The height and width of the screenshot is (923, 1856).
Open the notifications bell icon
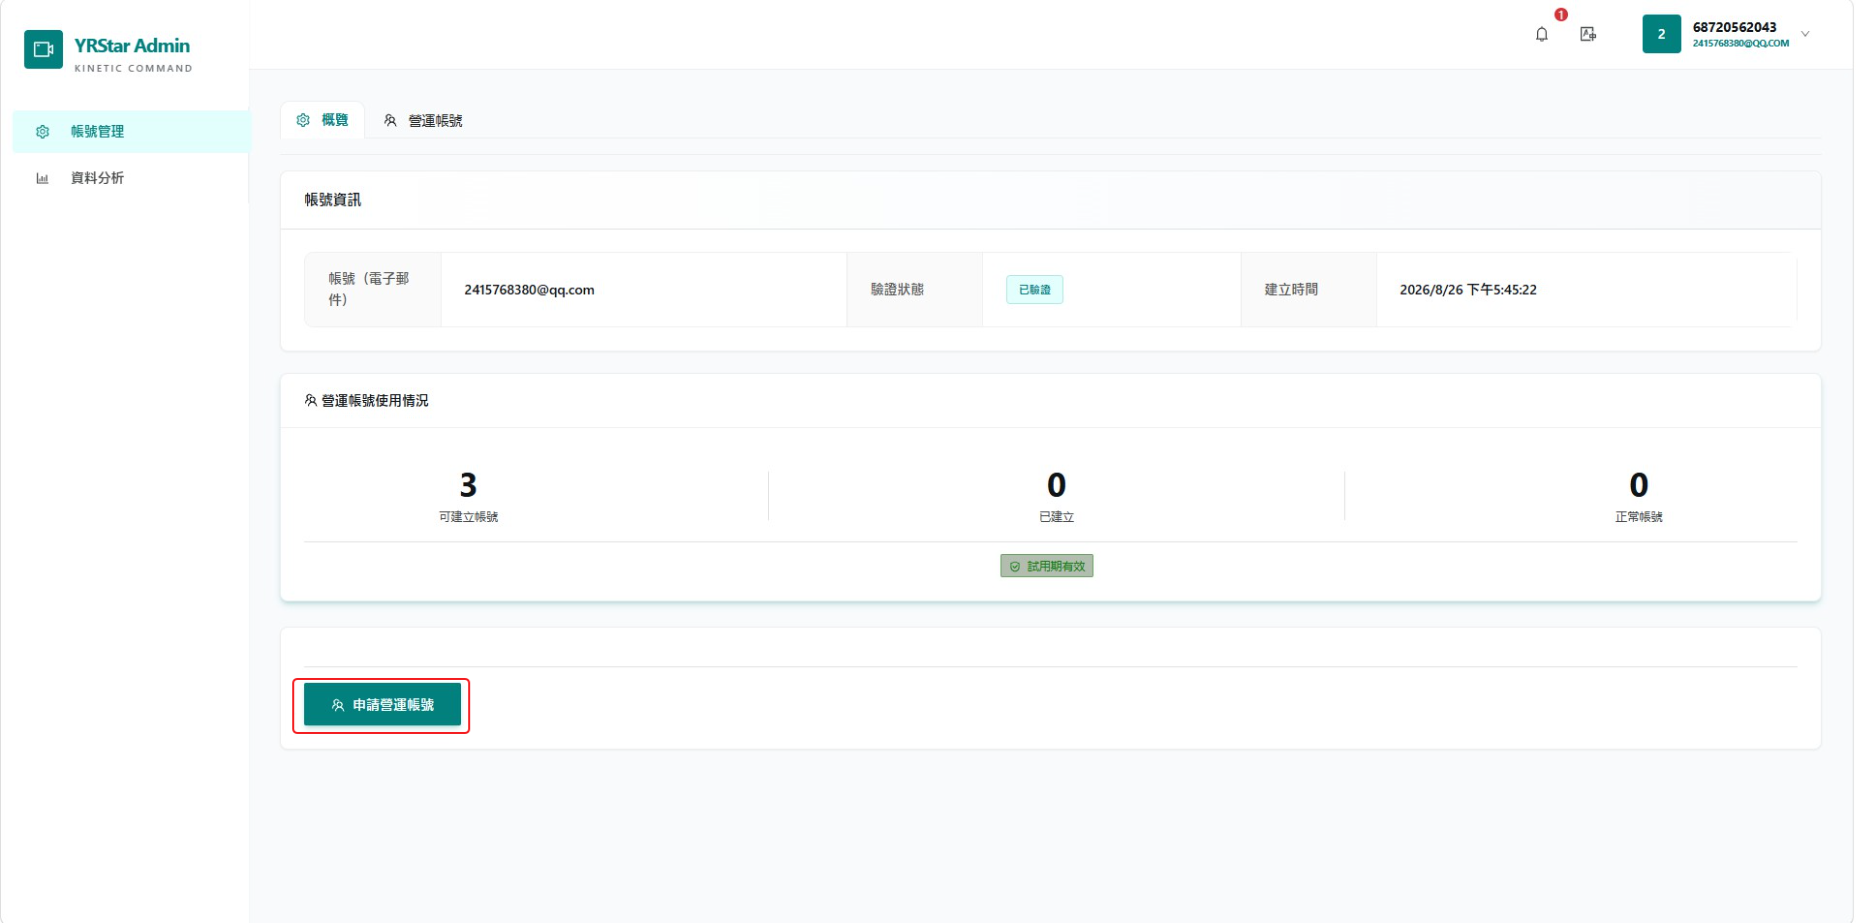coord(1542,34)
